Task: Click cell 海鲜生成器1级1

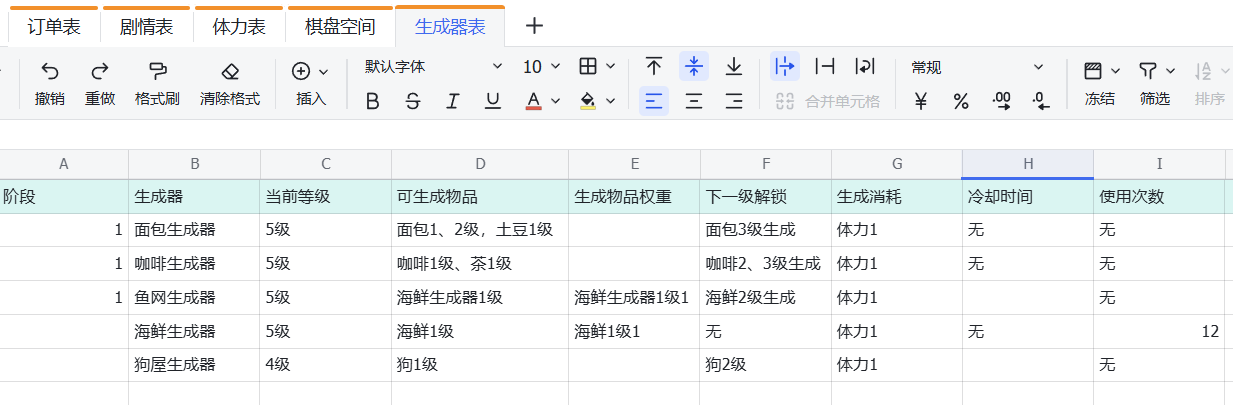Action: point(634,298)
